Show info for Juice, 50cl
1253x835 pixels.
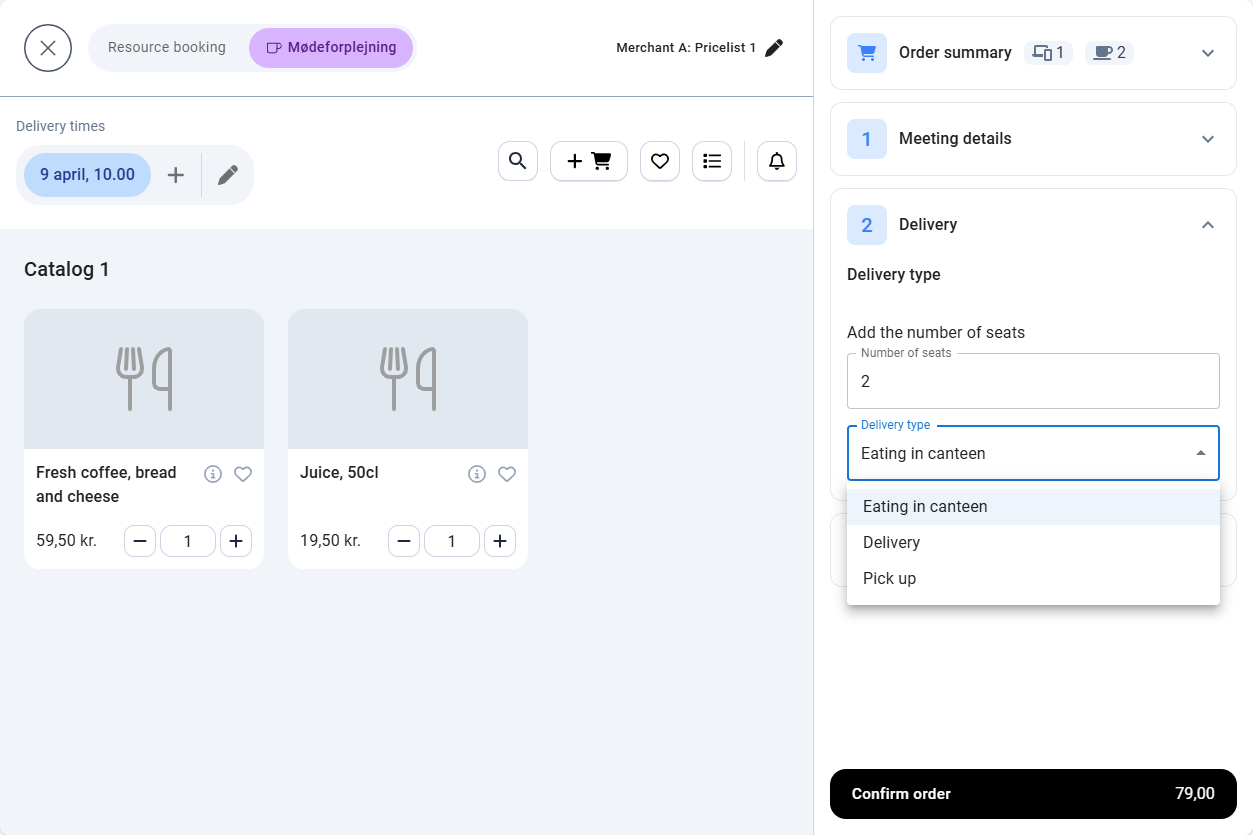[x=476, y=474]
